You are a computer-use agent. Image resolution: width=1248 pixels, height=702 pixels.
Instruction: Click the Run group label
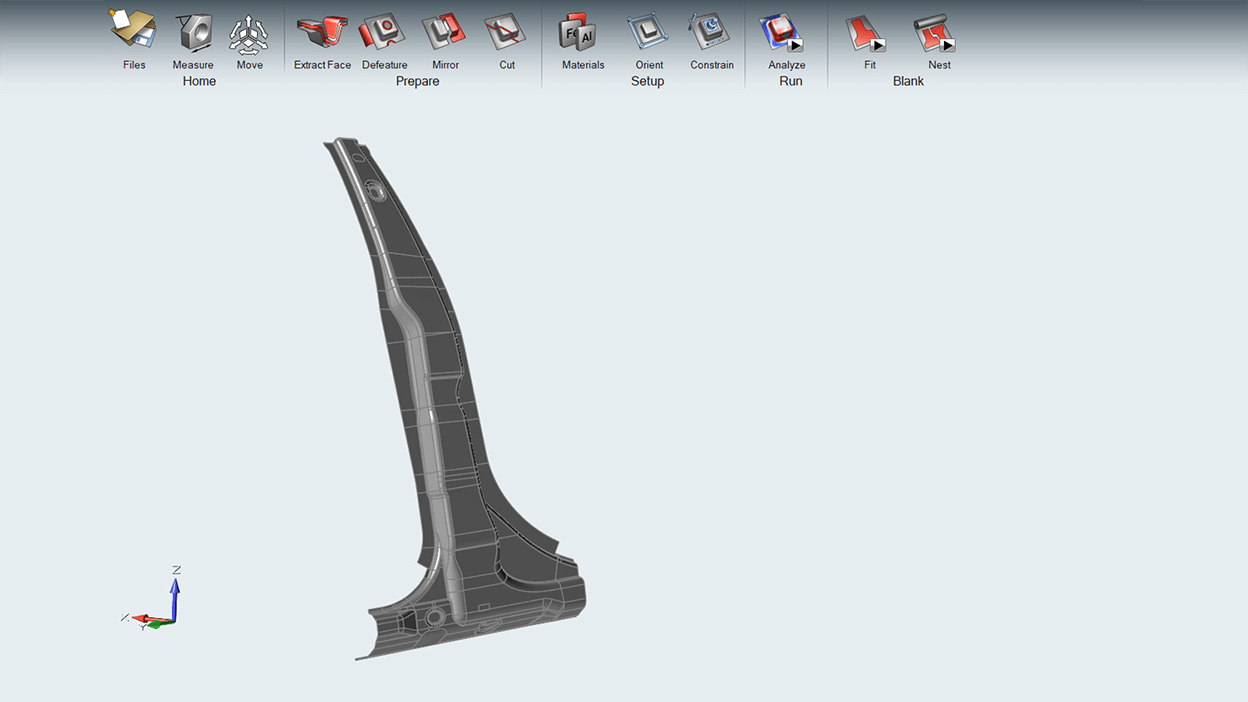(790, 81)
